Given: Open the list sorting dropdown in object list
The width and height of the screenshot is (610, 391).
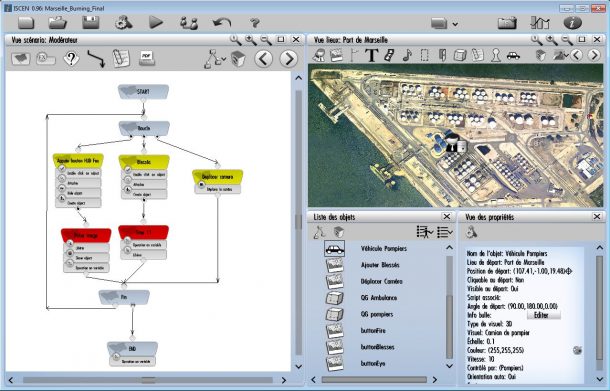Looking at the screenshot, I should tap(445, 232).
